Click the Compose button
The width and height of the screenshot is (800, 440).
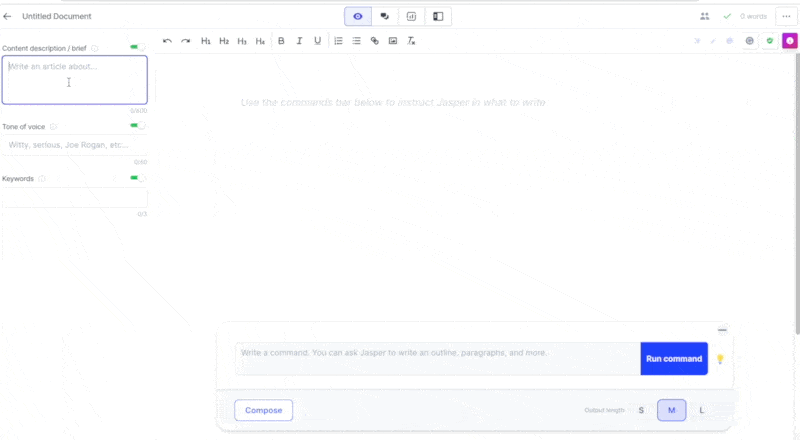(263, 410)
